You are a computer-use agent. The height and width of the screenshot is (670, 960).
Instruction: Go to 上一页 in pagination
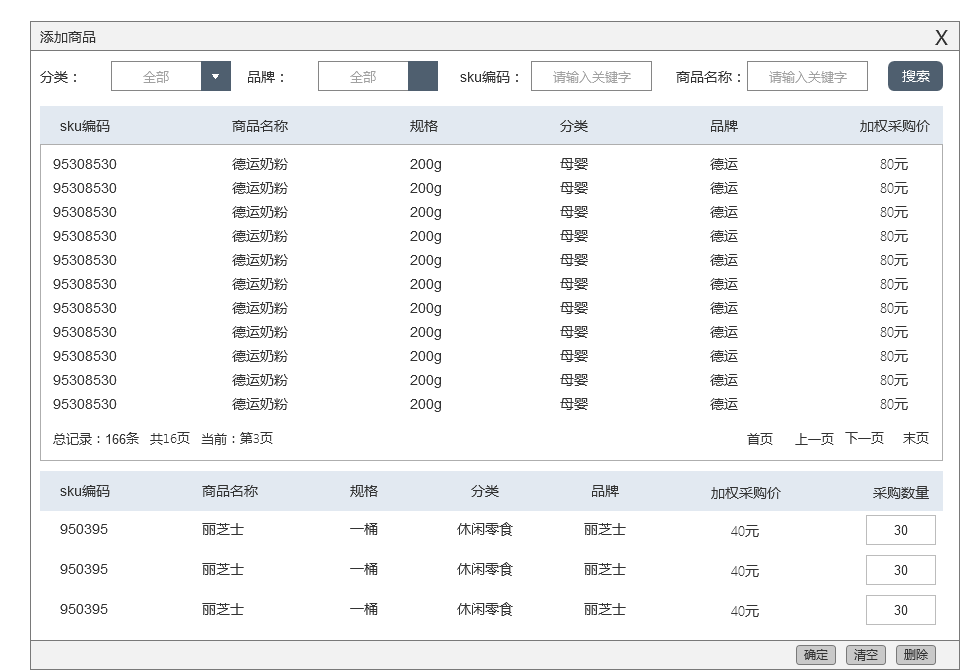tap(814, 439)
